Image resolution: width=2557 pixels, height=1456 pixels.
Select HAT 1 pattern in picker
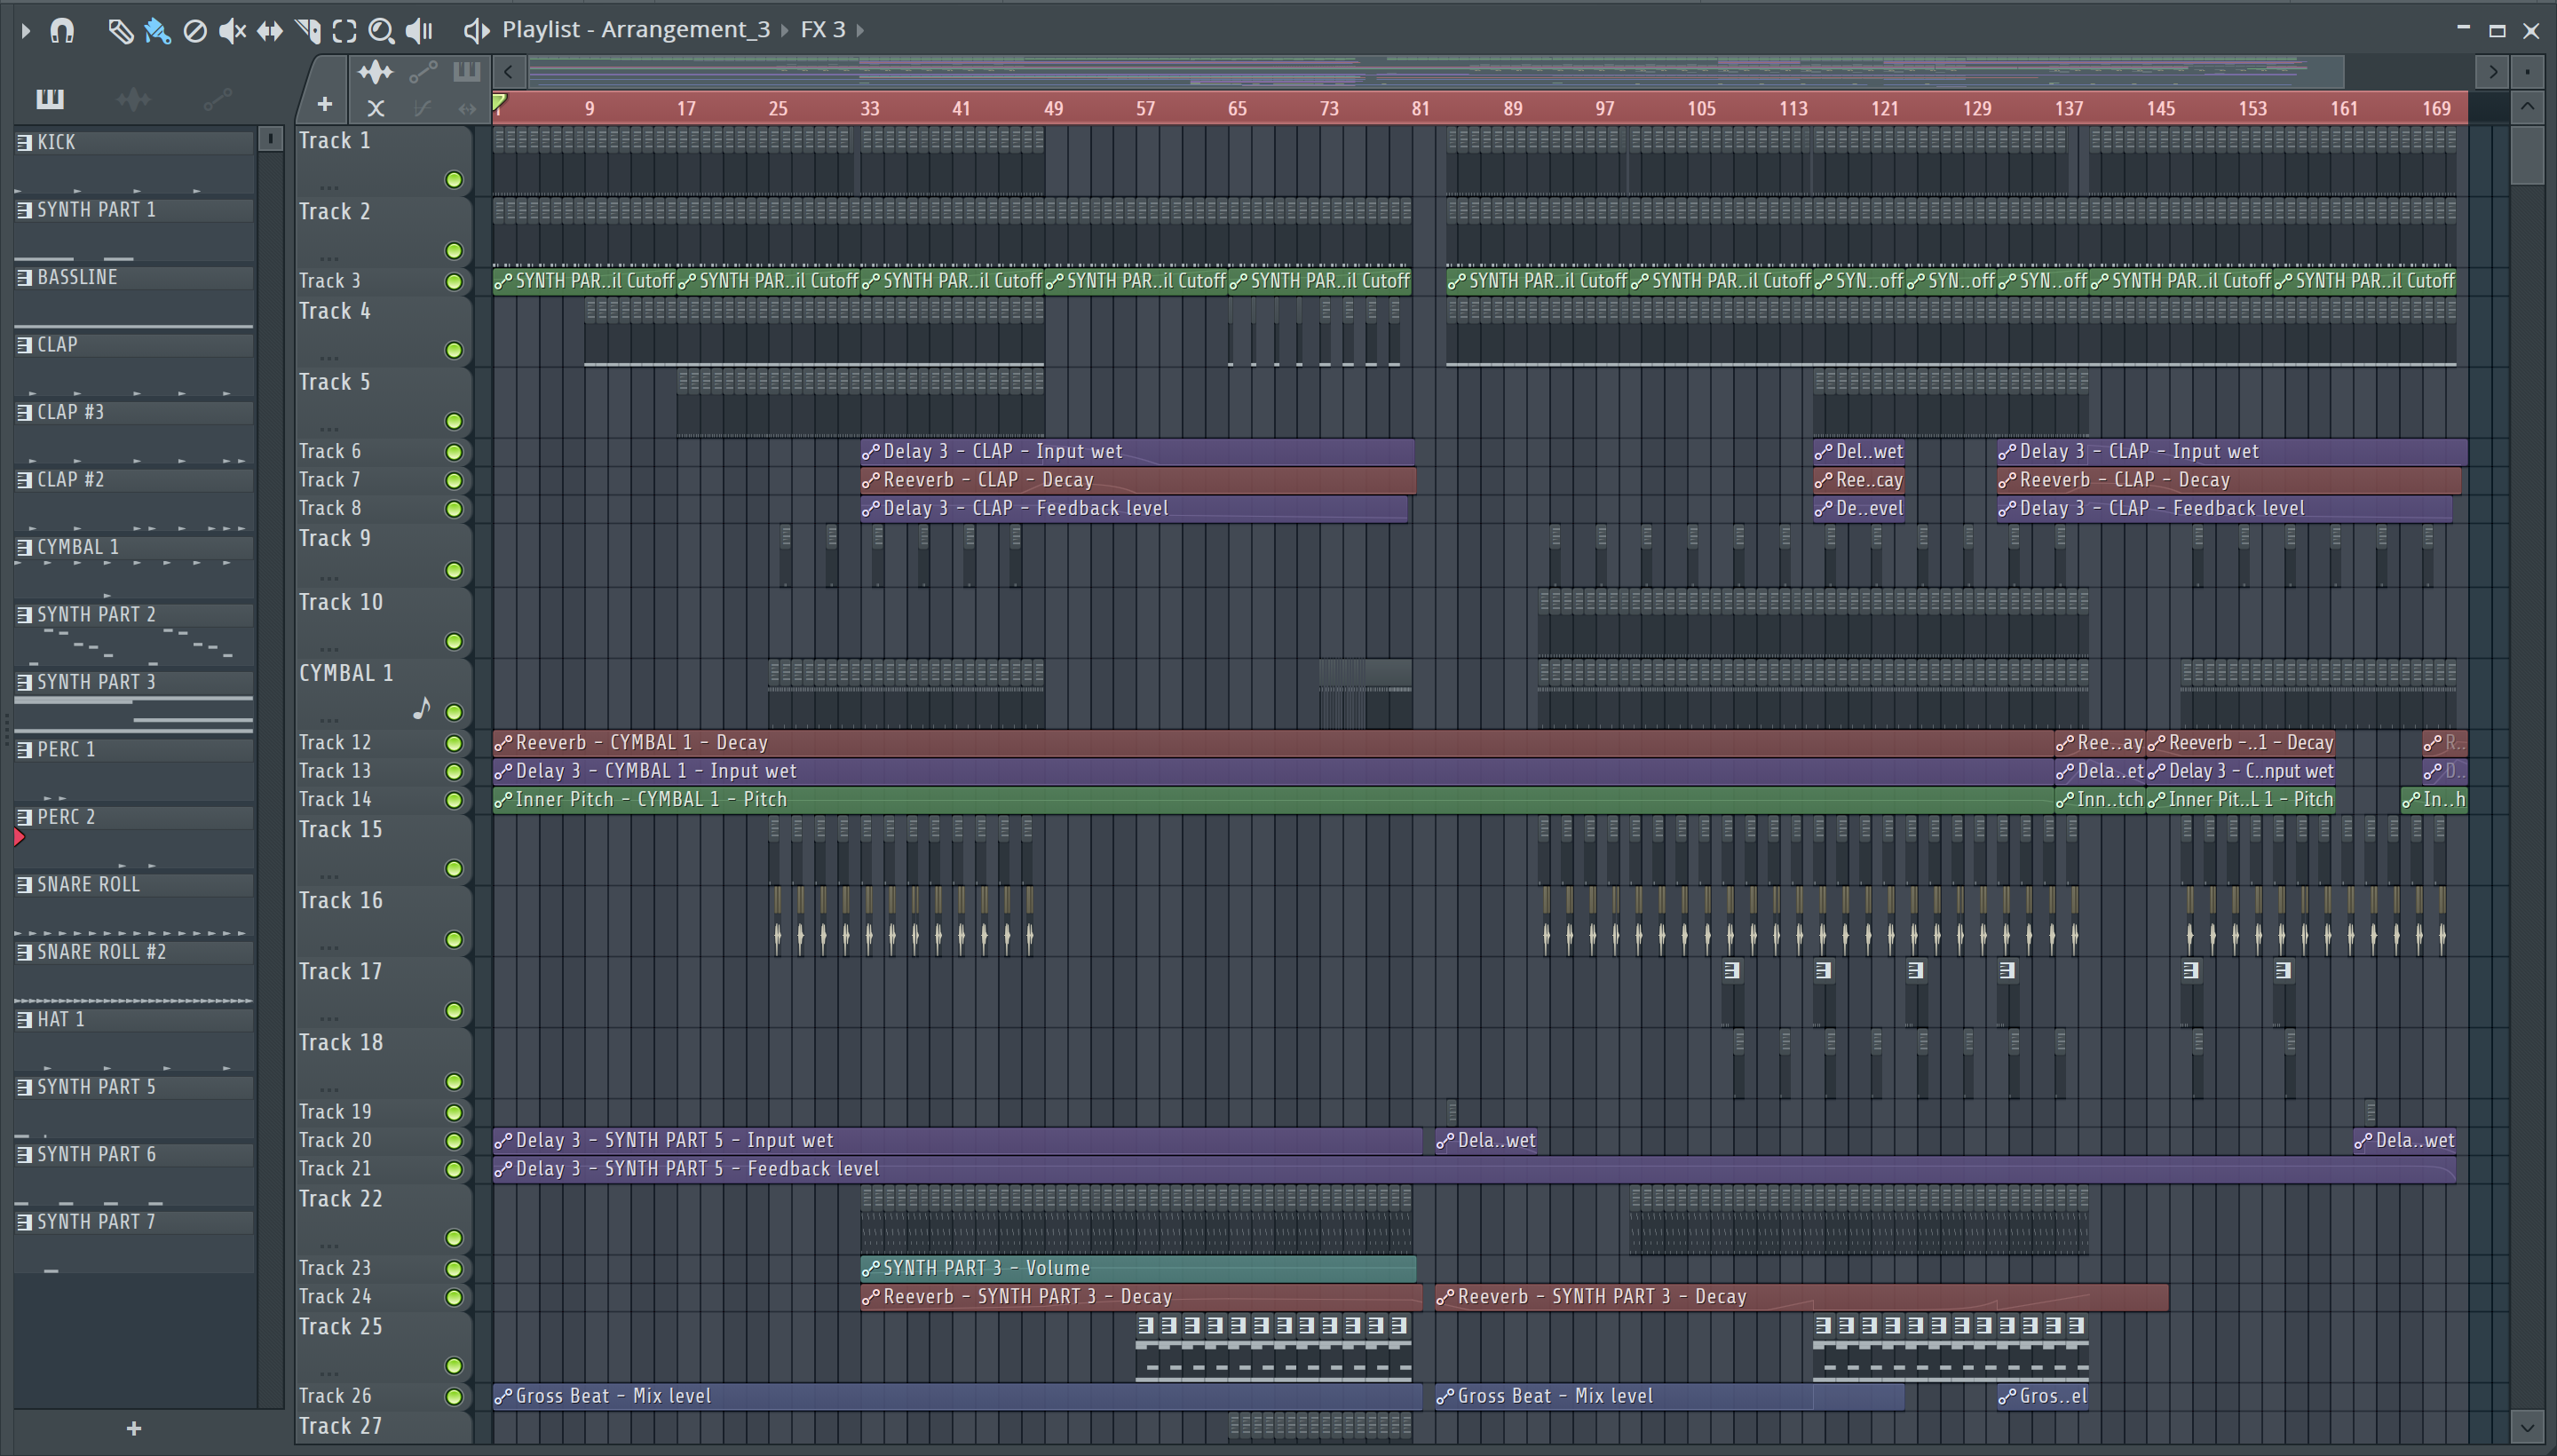[x=133, y=1020]
